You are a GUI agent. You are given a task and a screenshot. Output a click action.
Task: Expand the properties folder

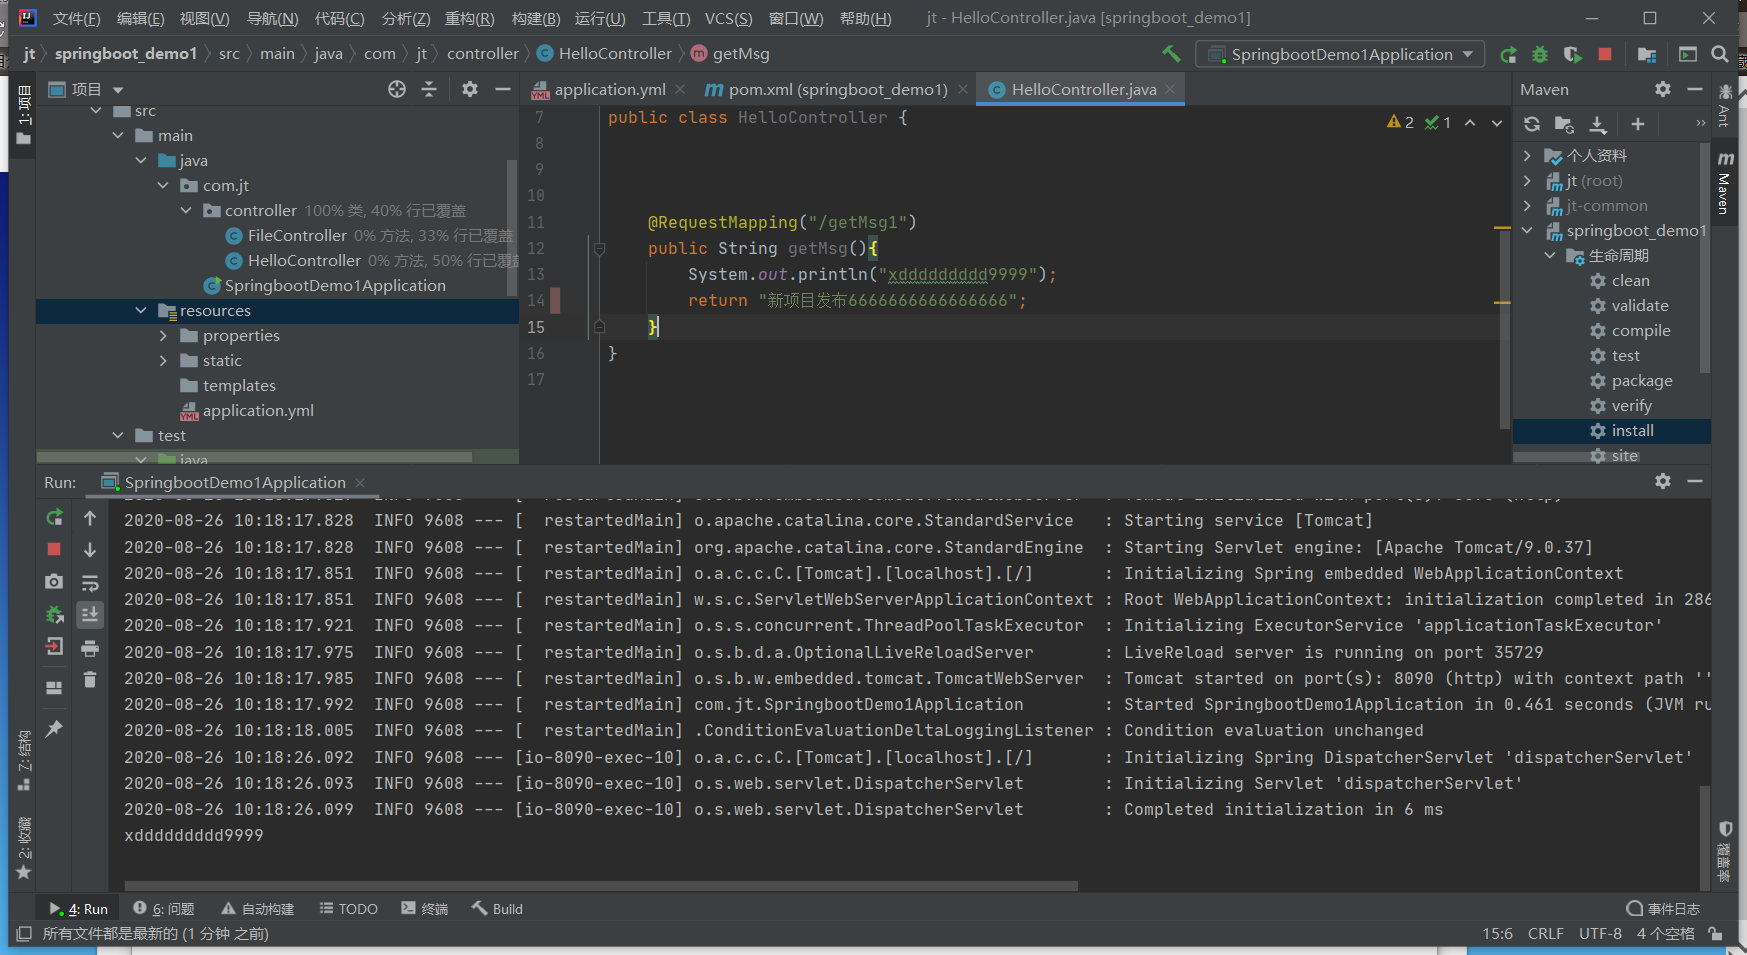(164, 335)
